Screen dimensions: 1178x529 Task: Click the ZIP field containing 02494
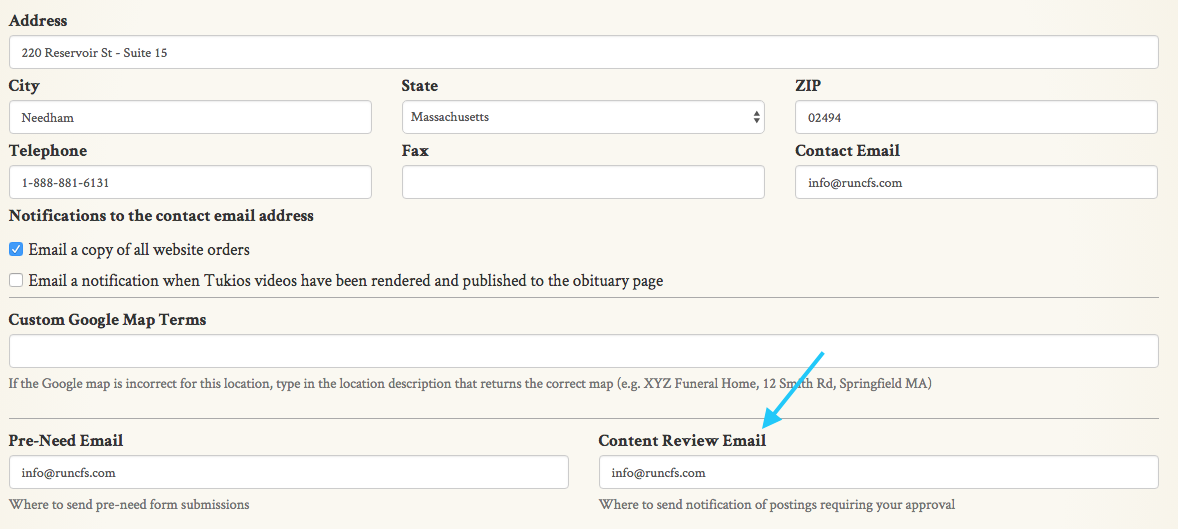pyautogui.click(x=976, y=117)
